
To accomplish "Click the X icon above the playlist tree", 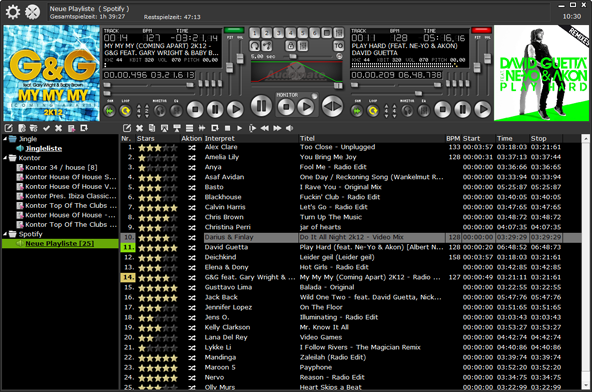I will [59, 128].
